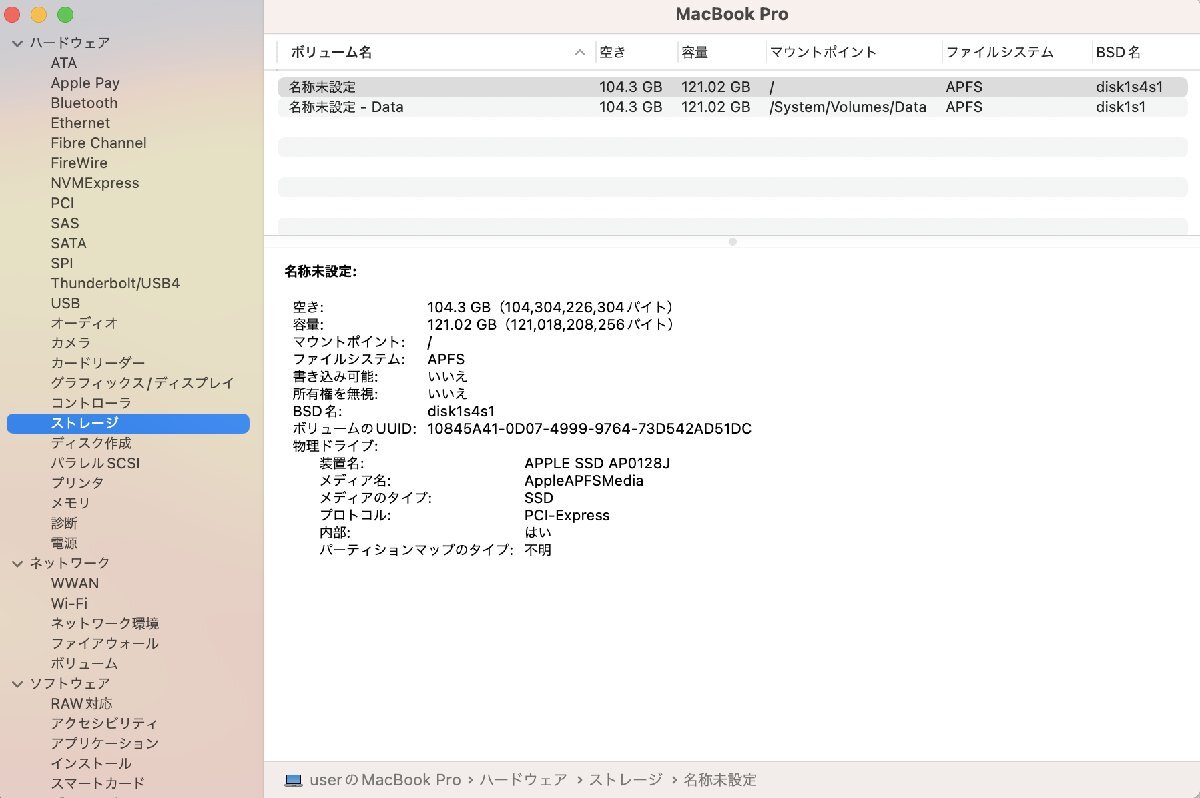Click the /System/Volumes/Data mount point cell
1200x798 pixels.
(x=848, y=107)
